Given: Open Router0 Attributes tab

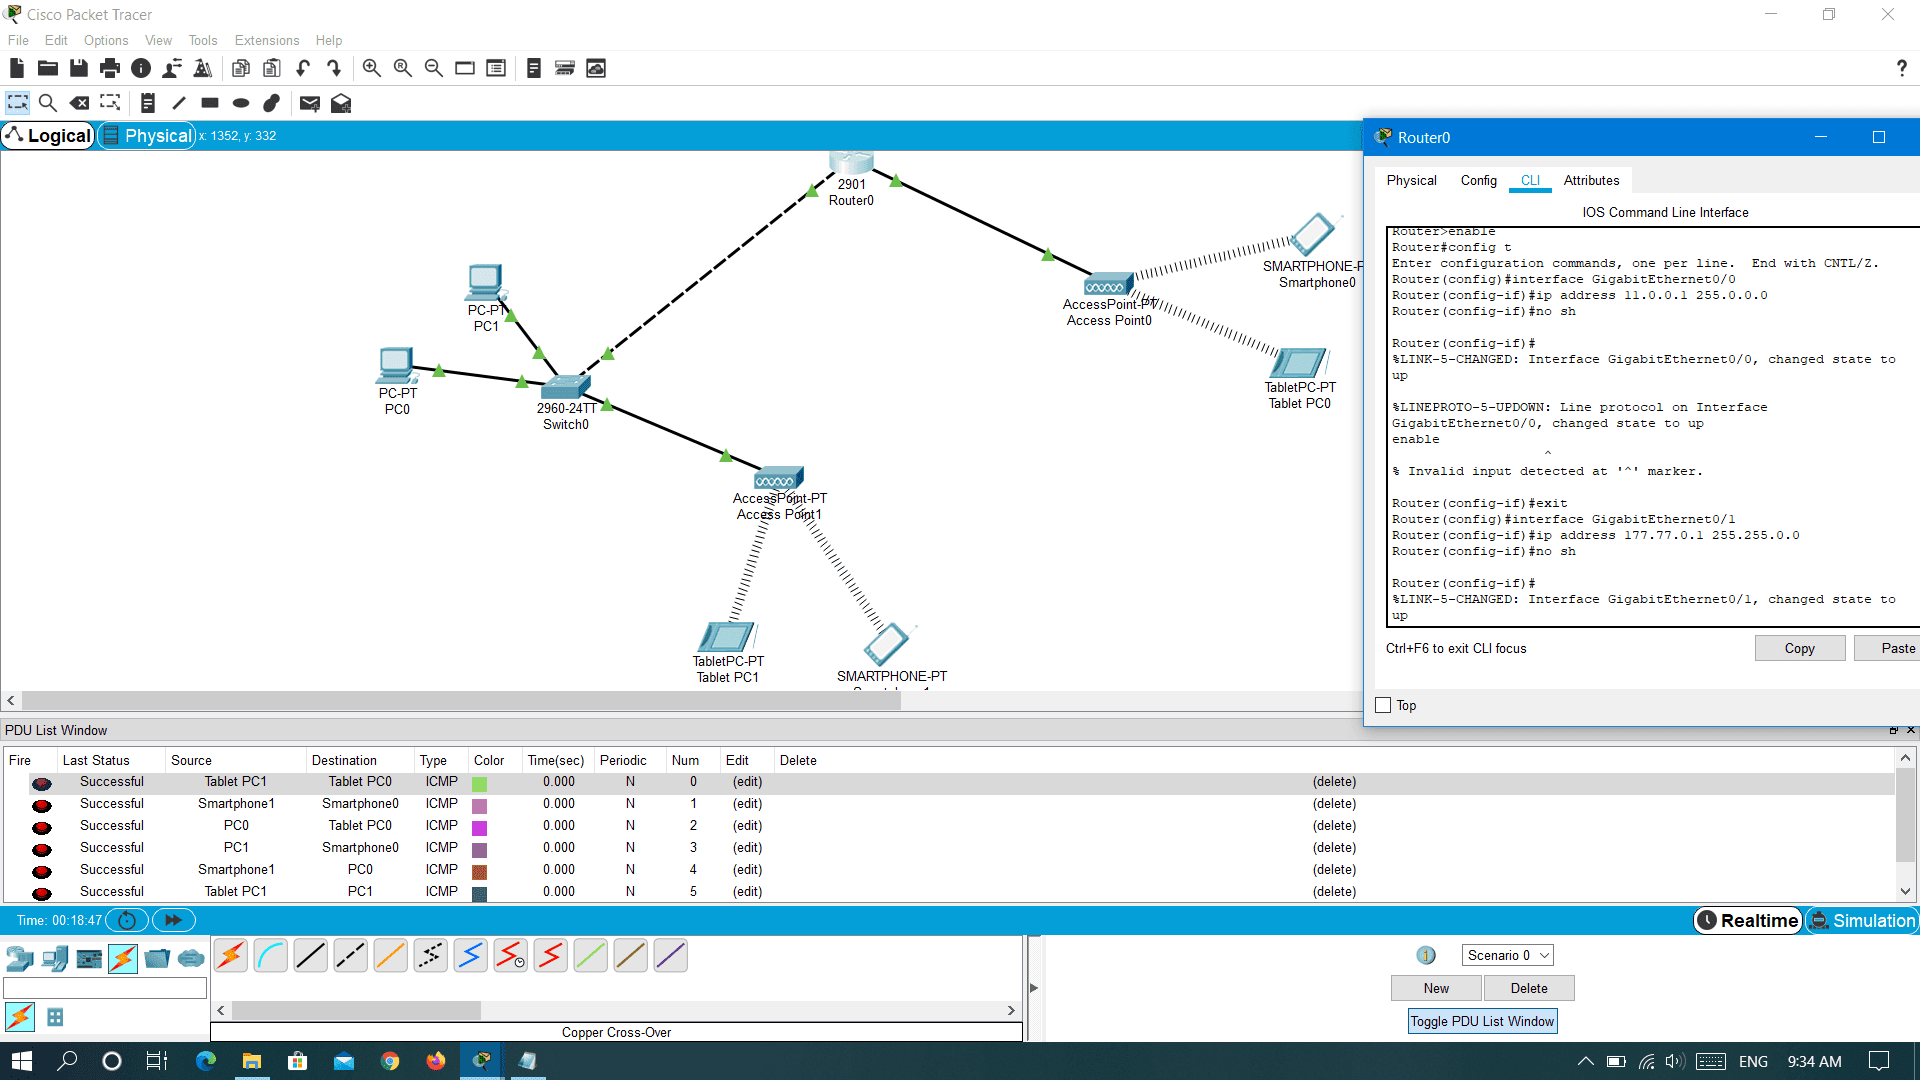Looking at the screenshot, I should (1591, 180).
